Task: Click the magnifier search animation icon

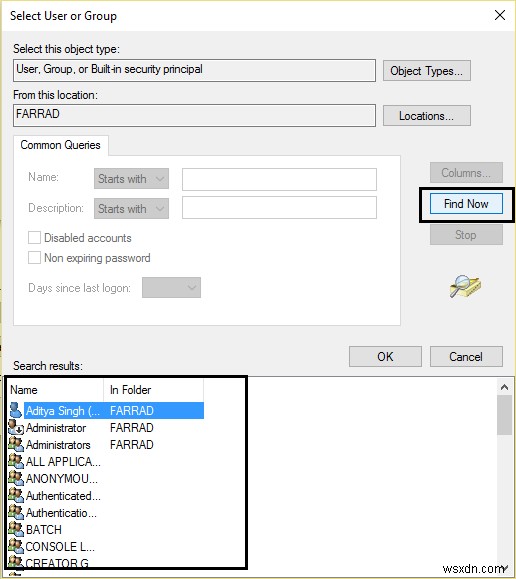Action: click(465, 286)
